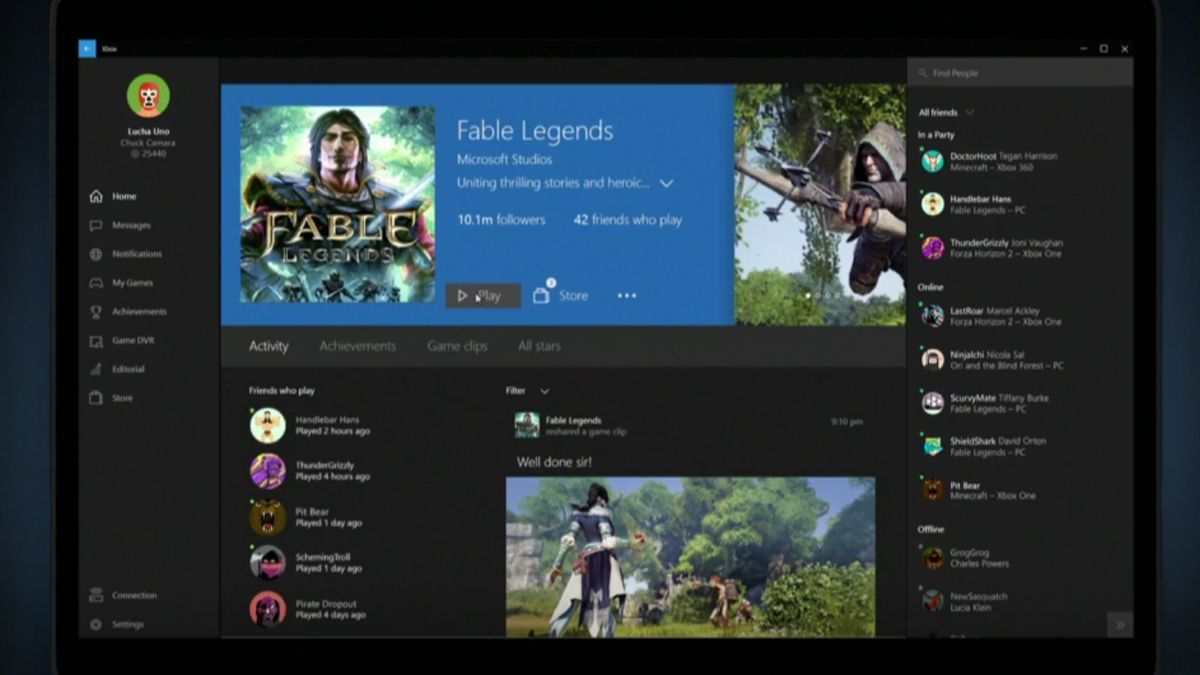Select ScurvyMate avatar in Online list
Image resolution: width=1200 pixels, height=675 pixels.
coord(933,403)
